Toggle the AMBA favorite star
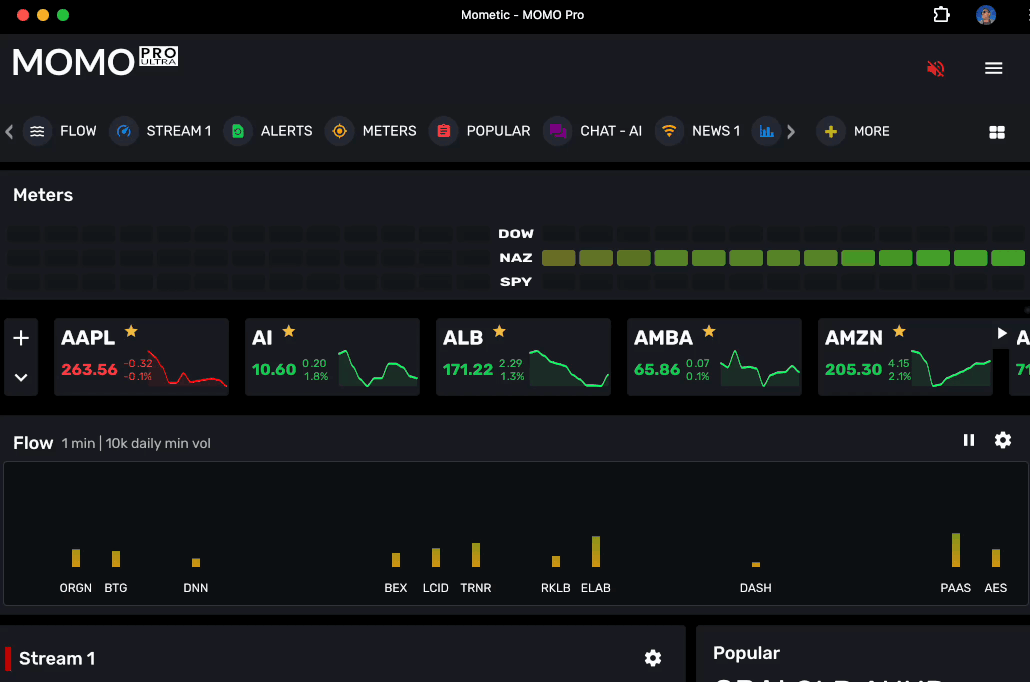The height and width of the screenshot is (682, 1030). (x=709, y=331)
